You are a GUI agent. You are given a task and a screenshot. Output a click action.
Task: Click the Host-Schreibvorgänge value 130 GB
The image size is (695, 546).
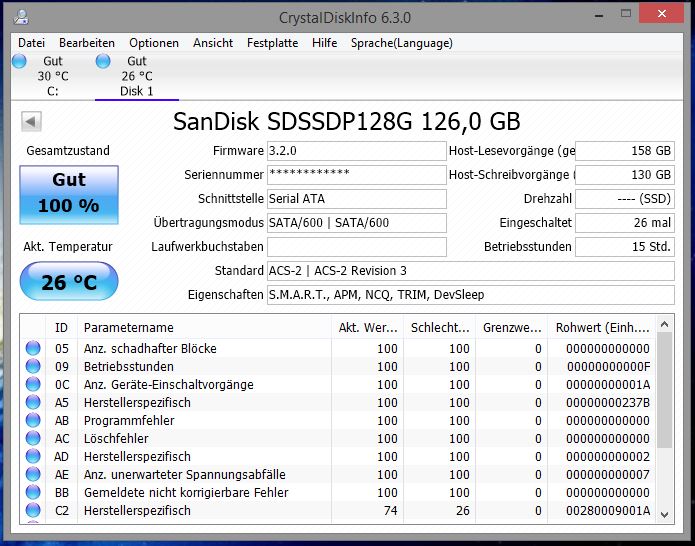tap(625, 175)
